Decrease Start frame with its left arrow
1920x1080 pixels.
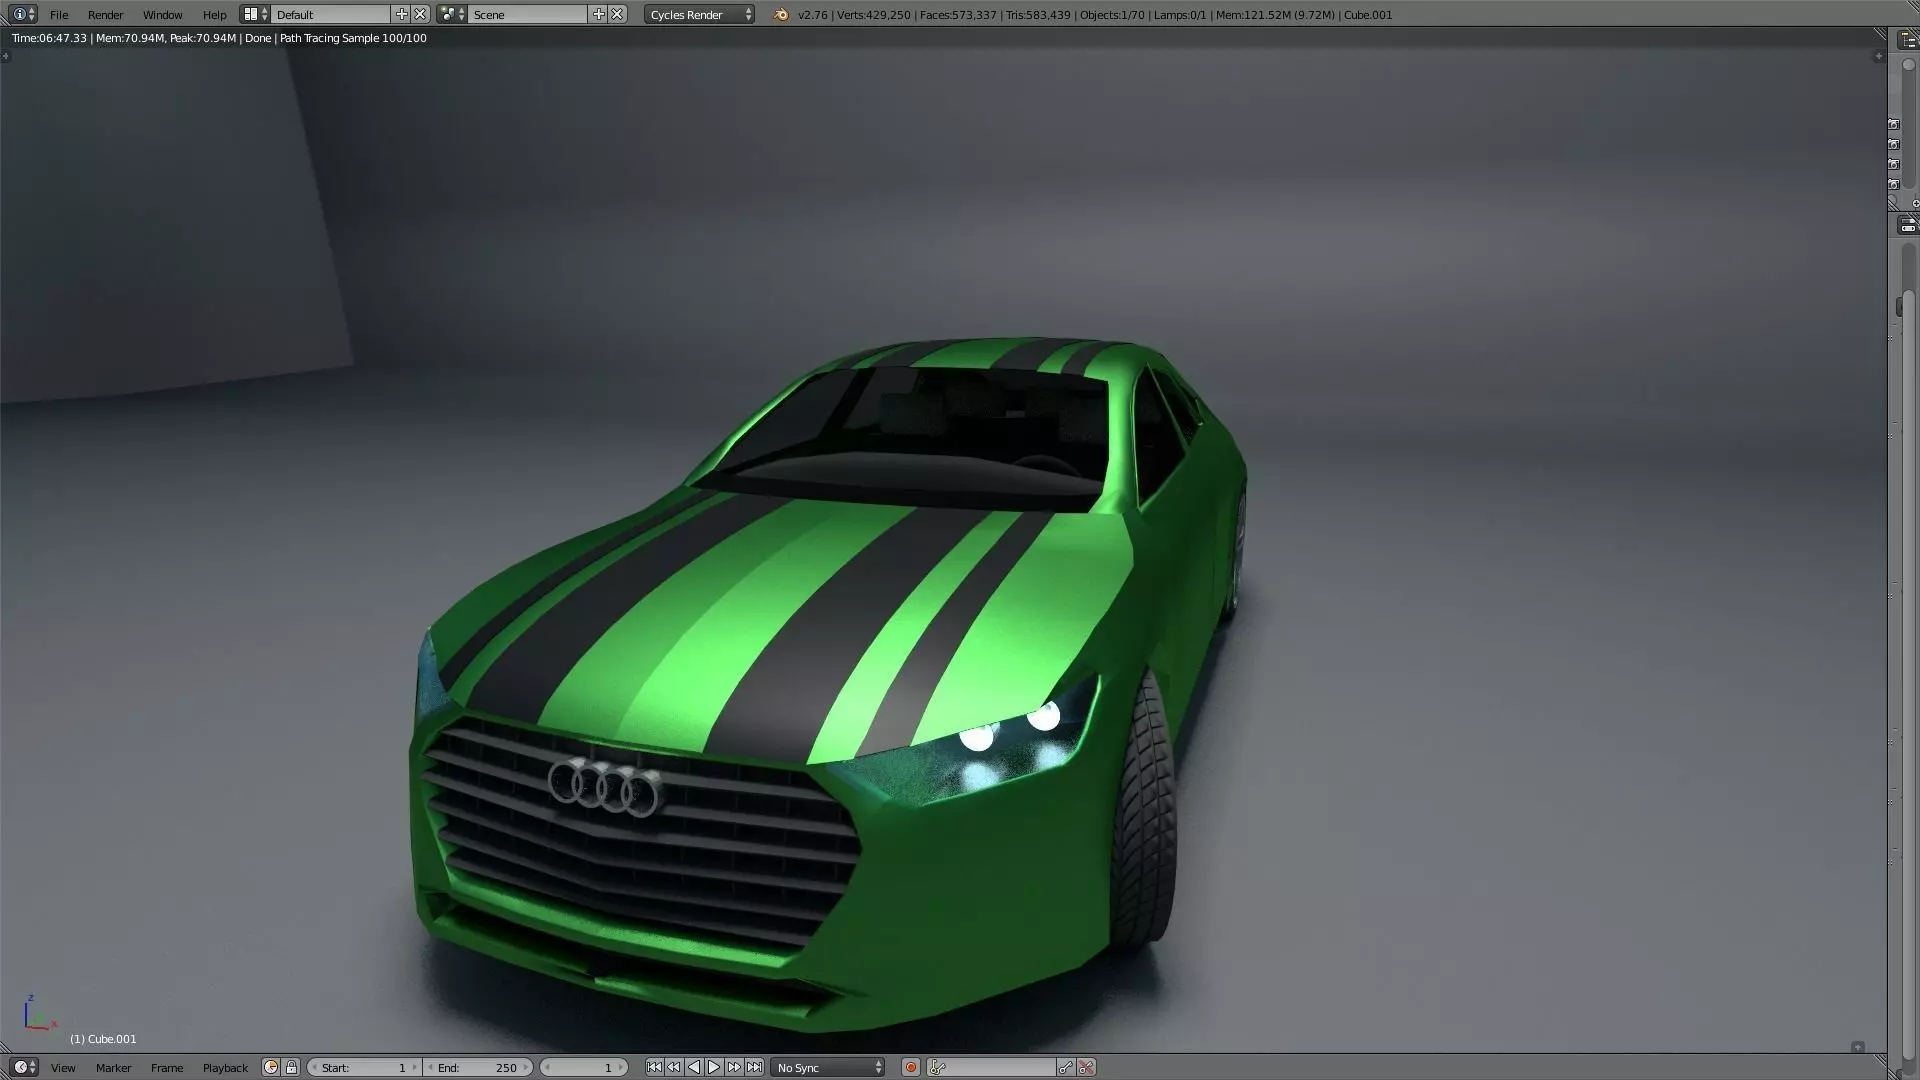click(x=314, y=1068)
